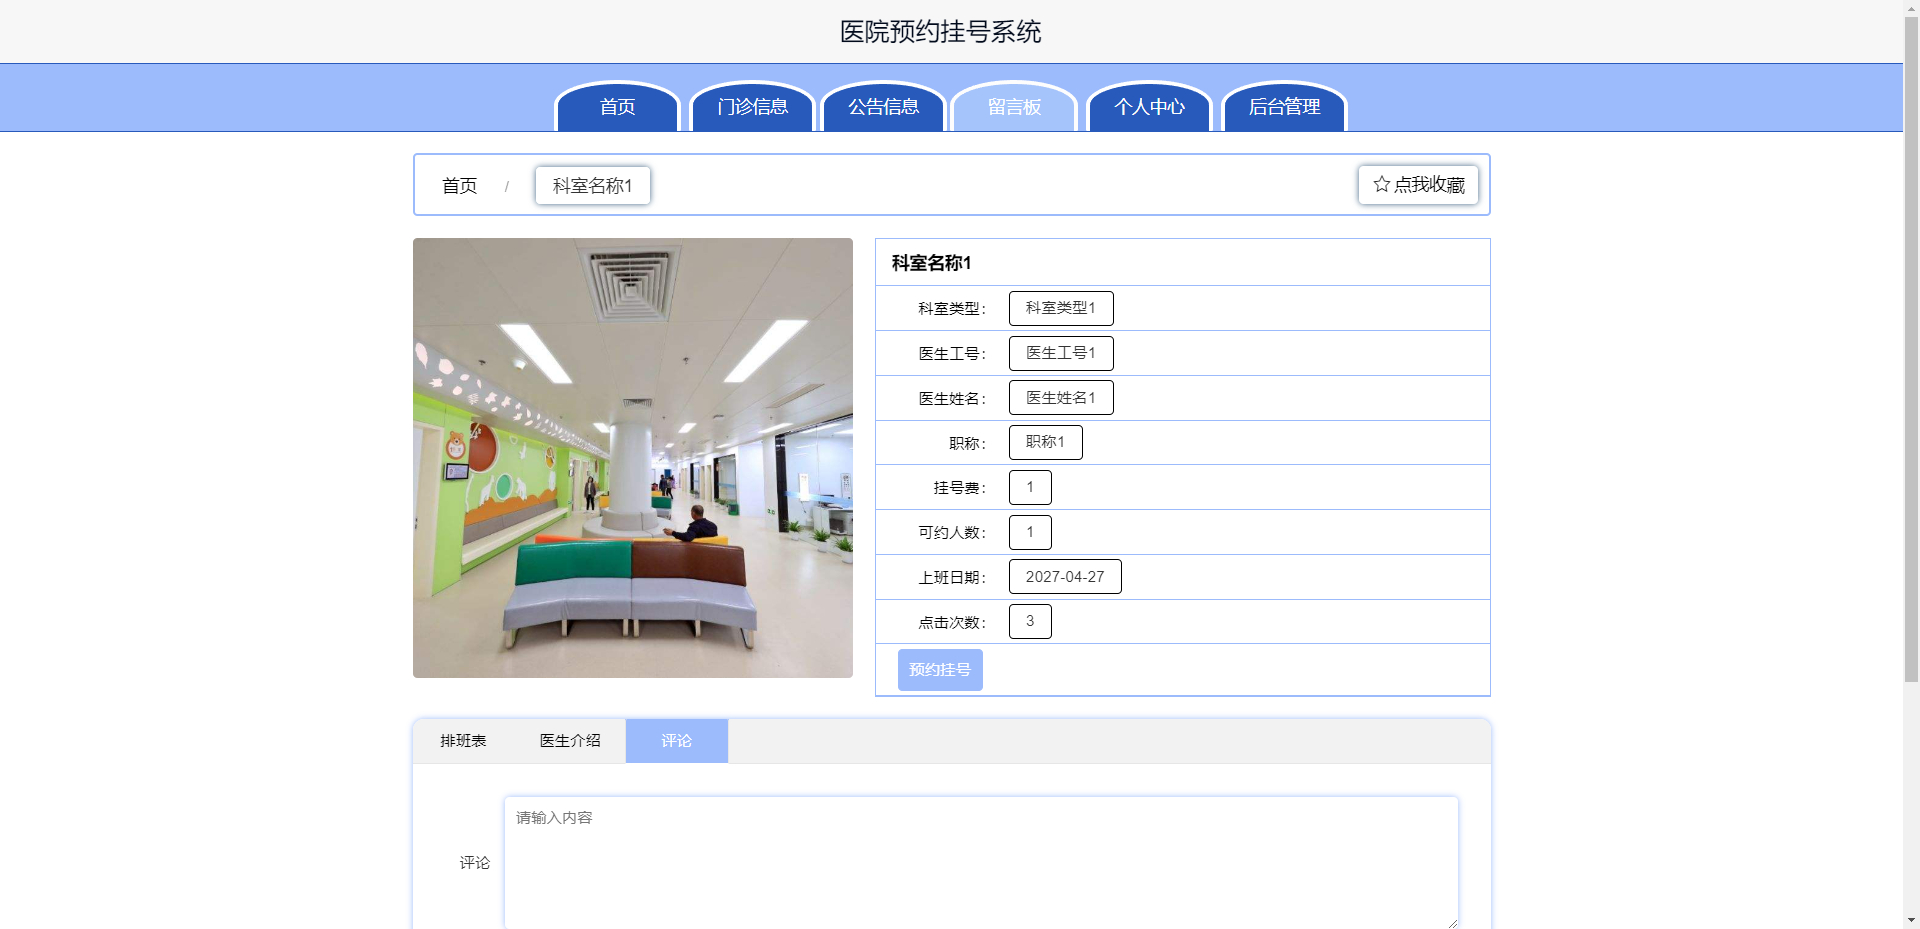Open the 首页 navigation tab
The height and width of the screenshot is (929, 1920).
(617, 107)
